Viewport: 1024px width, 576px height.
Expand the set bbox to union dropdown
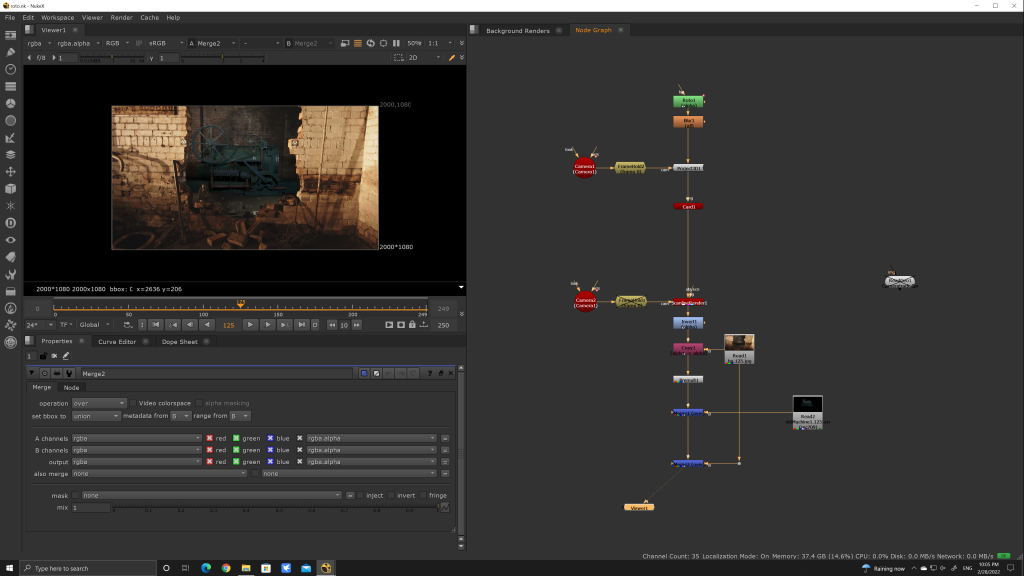pos(96,415)
